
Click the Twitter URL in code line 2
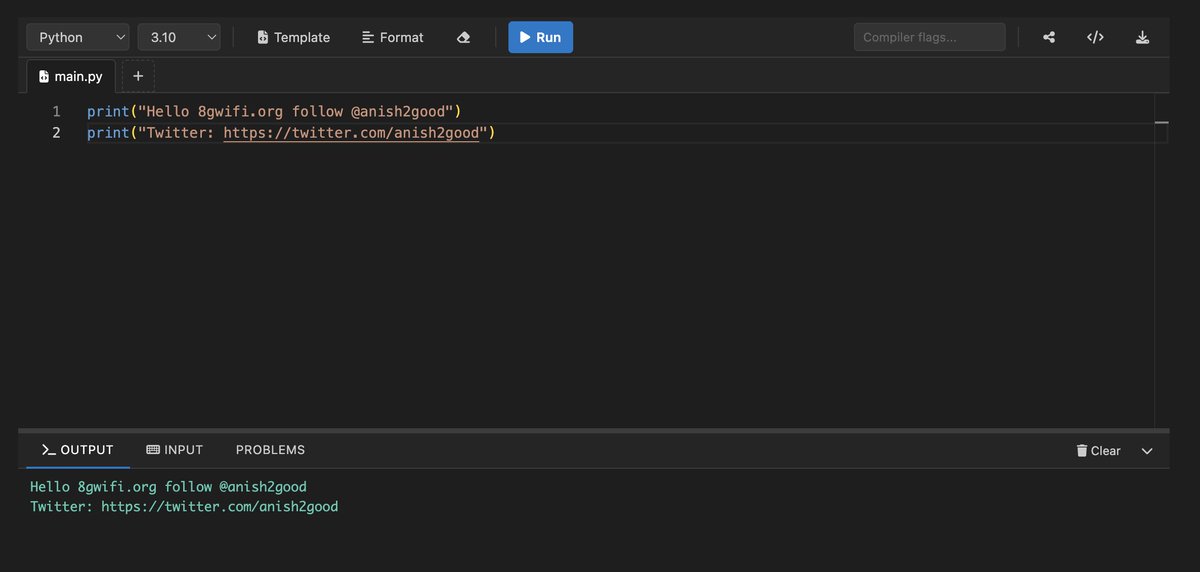click(x=352, y=133)
